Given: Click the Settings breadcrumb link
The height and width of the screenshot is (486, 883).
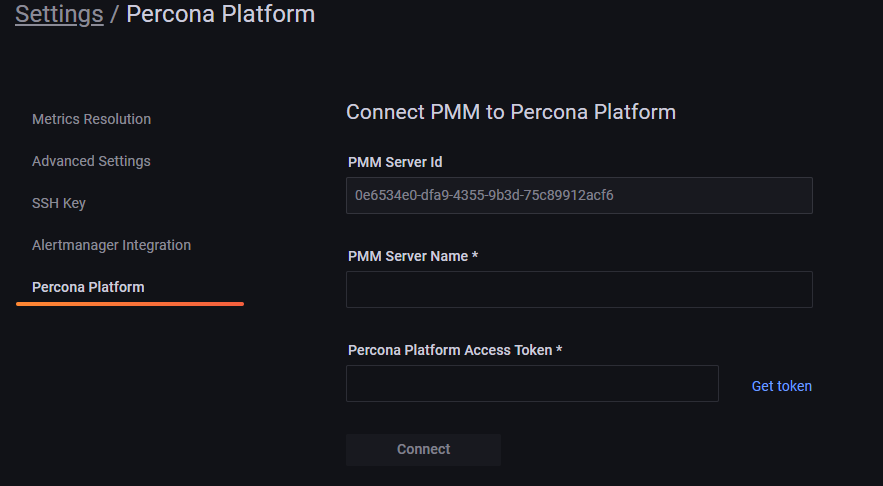Looking at the screenshot, I should (x=59, y=14).
